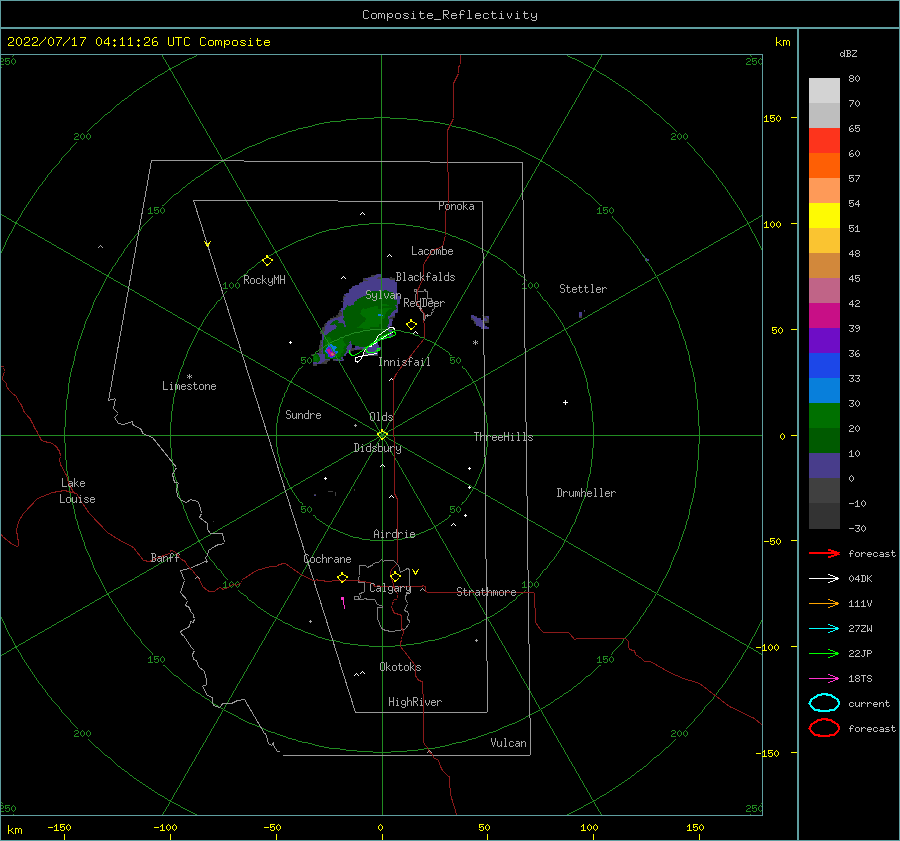The image size is (900, 841).
Task: Click the HighRiver city label
Action: [415, 702]
